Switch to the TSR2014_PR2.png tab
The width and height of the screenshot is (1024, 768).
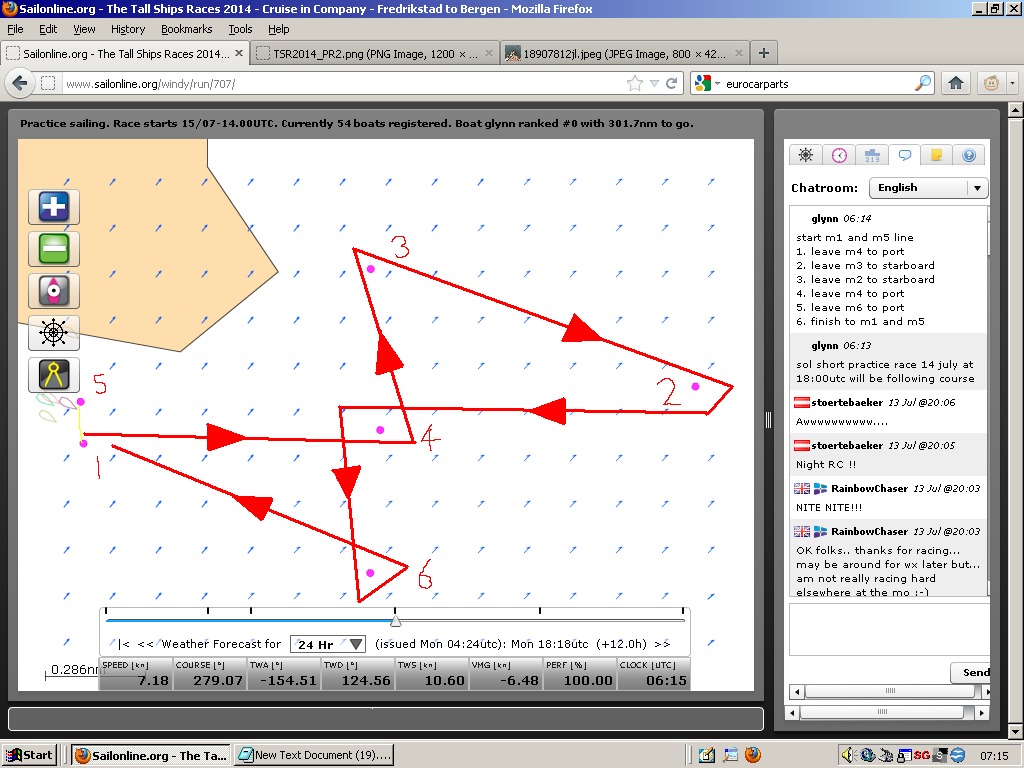tap(375, 54)
